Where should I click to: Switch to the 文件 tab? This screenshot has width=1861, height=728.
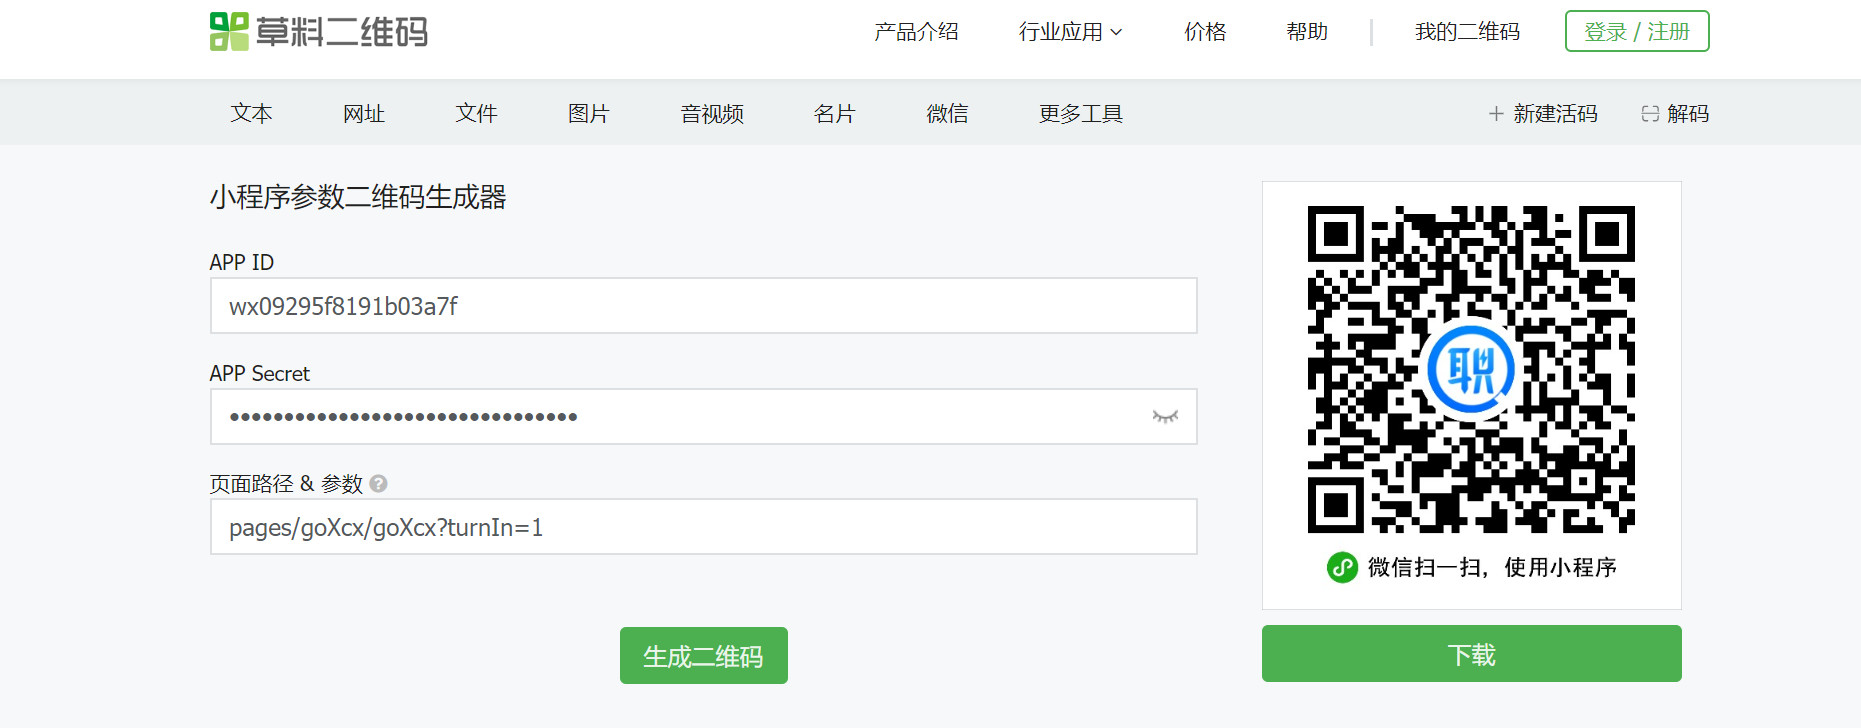tap(476, 114)
